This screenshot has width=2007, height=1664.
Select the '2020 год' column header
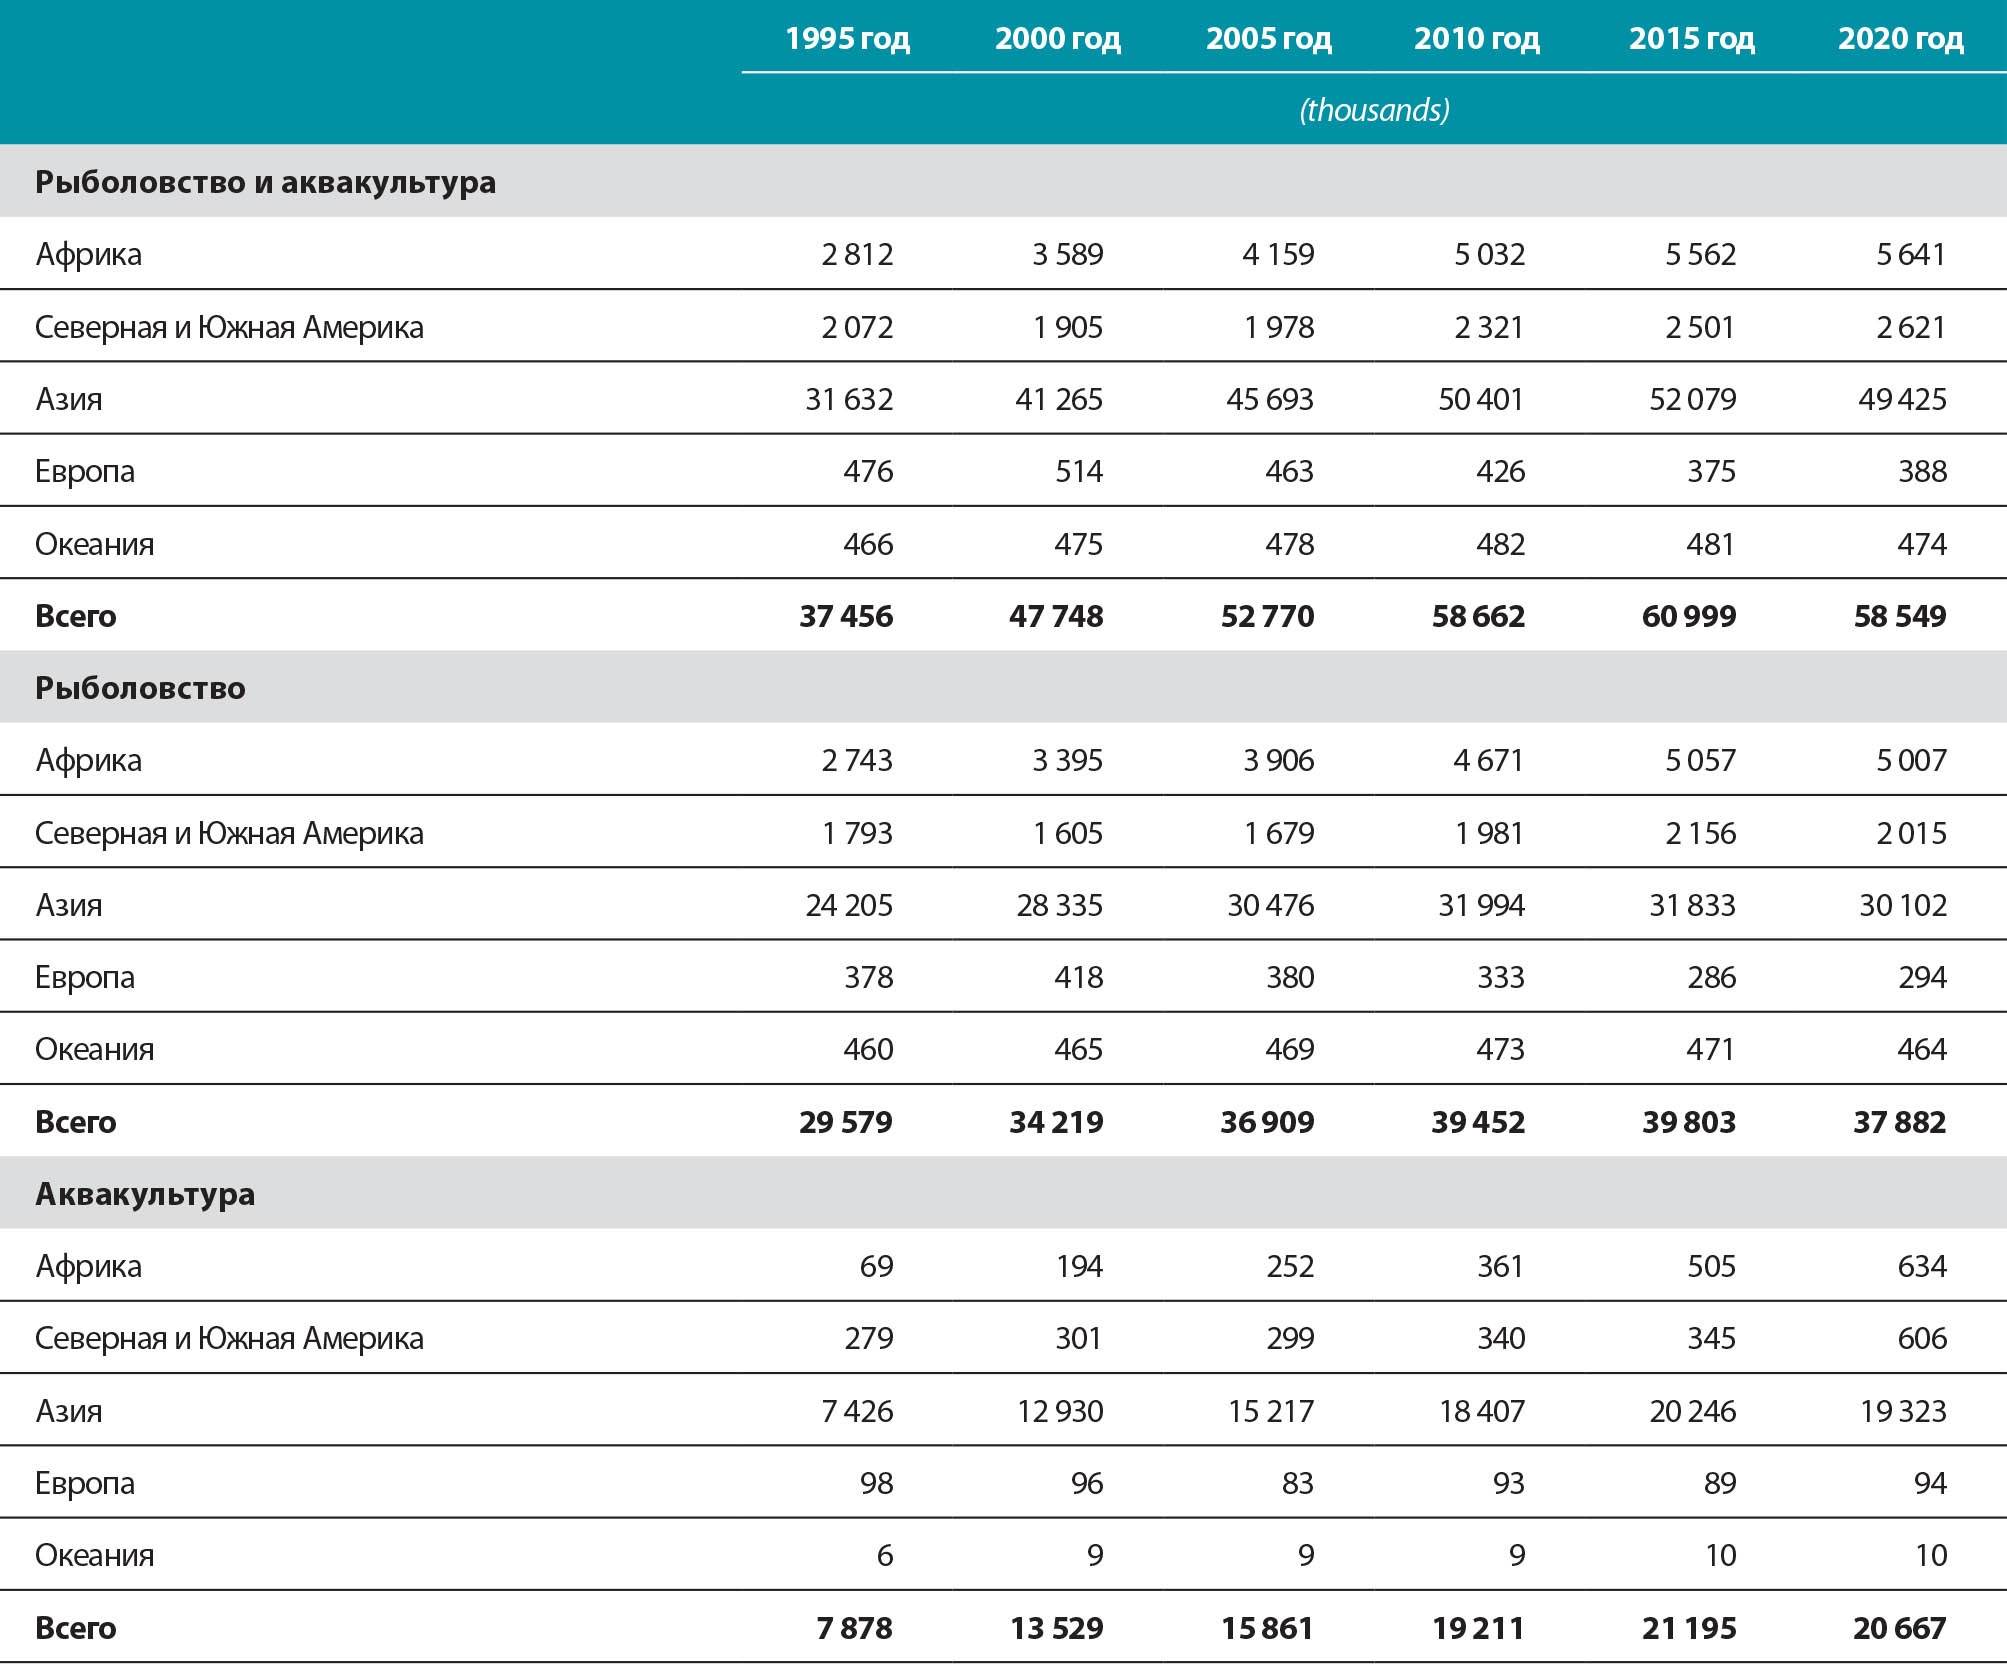1901,39
